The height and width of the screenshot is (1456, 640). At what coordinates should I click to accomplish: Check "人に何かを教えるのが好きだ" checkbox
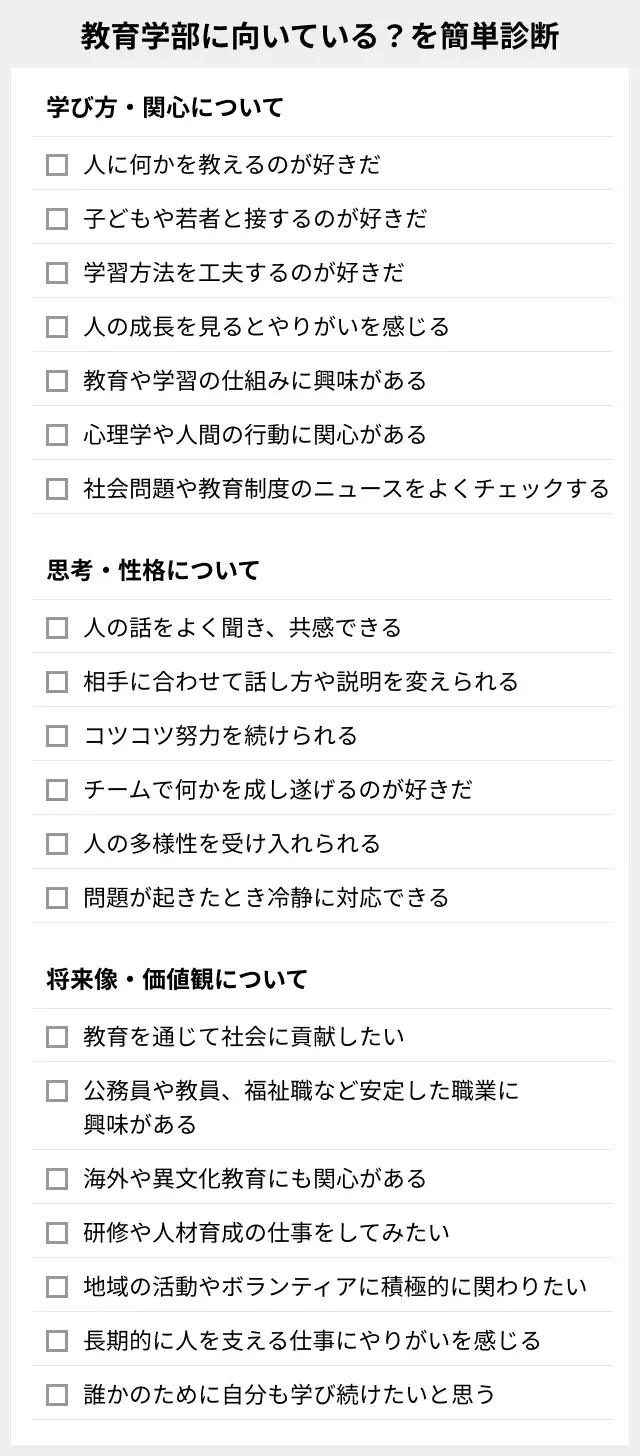click(57, 165)
